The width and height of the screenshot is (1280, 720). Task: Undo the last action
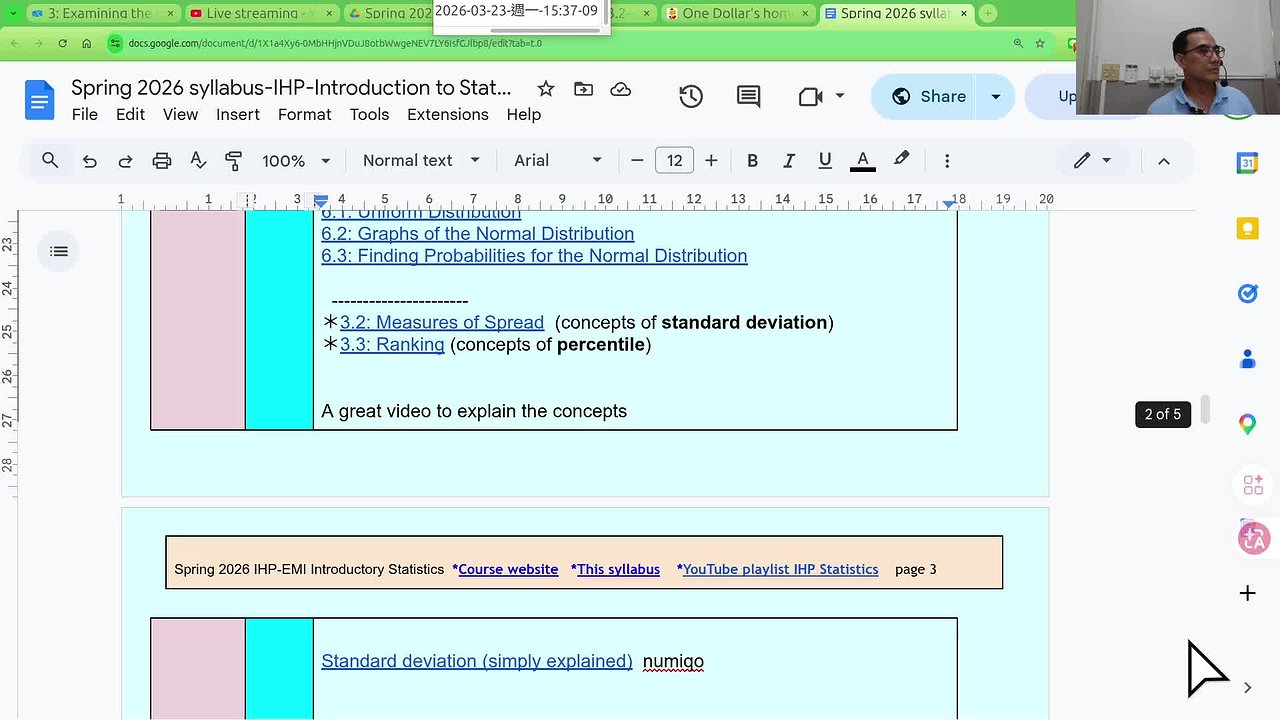click(x=90, y=160)
